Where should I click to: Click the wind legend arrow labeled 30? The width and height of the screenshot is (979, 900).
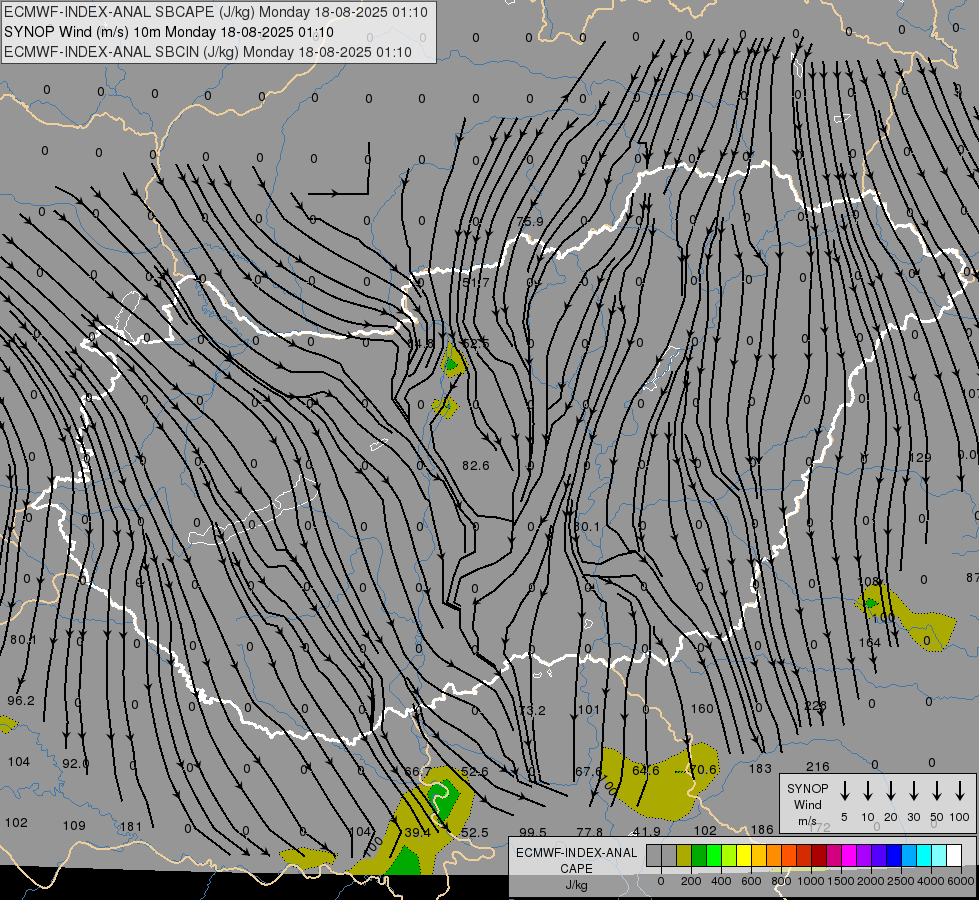[x=913, y=791]
